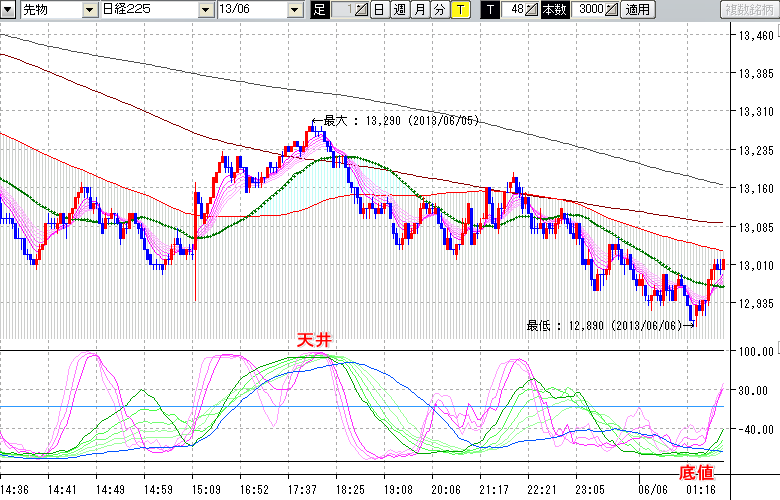The width and height of the screenshot is (780, 500).
Task: Click the yellow T tick button
Action: point(459,10)
